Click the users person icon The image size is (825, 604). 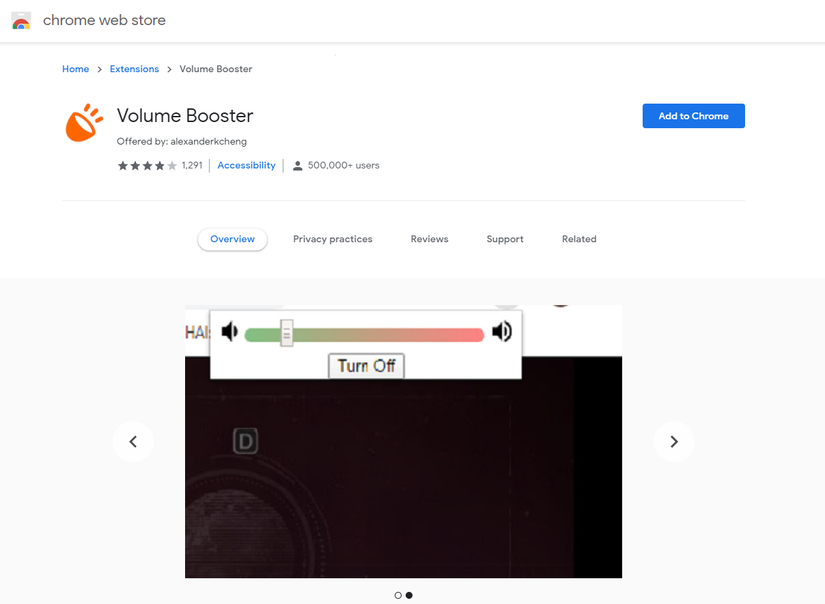pos(297,166)
